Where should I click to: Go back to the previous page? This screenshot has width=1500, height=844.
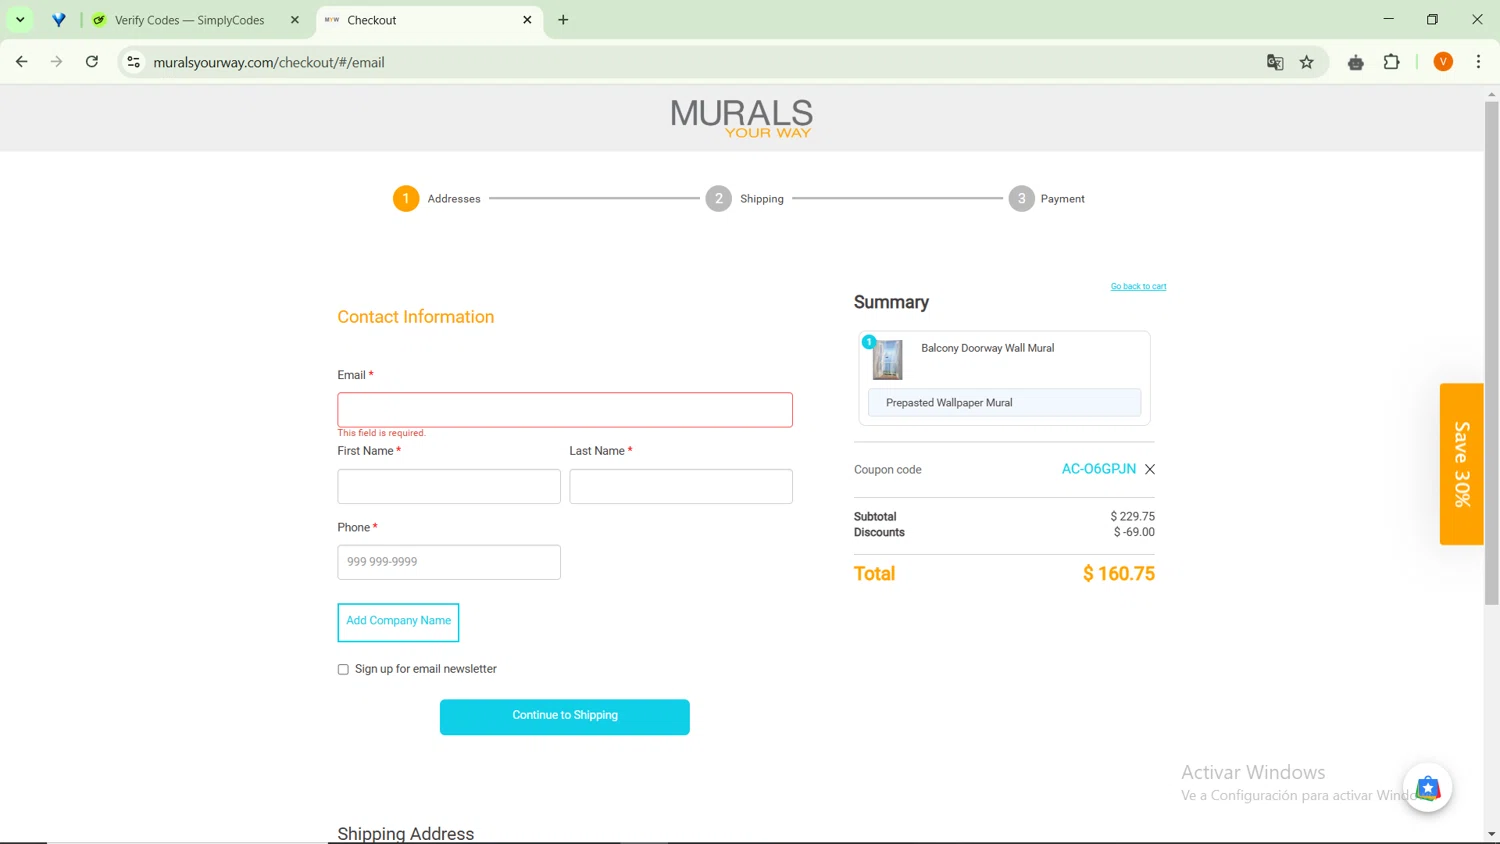pyautogui.click(x=22, y=62)
